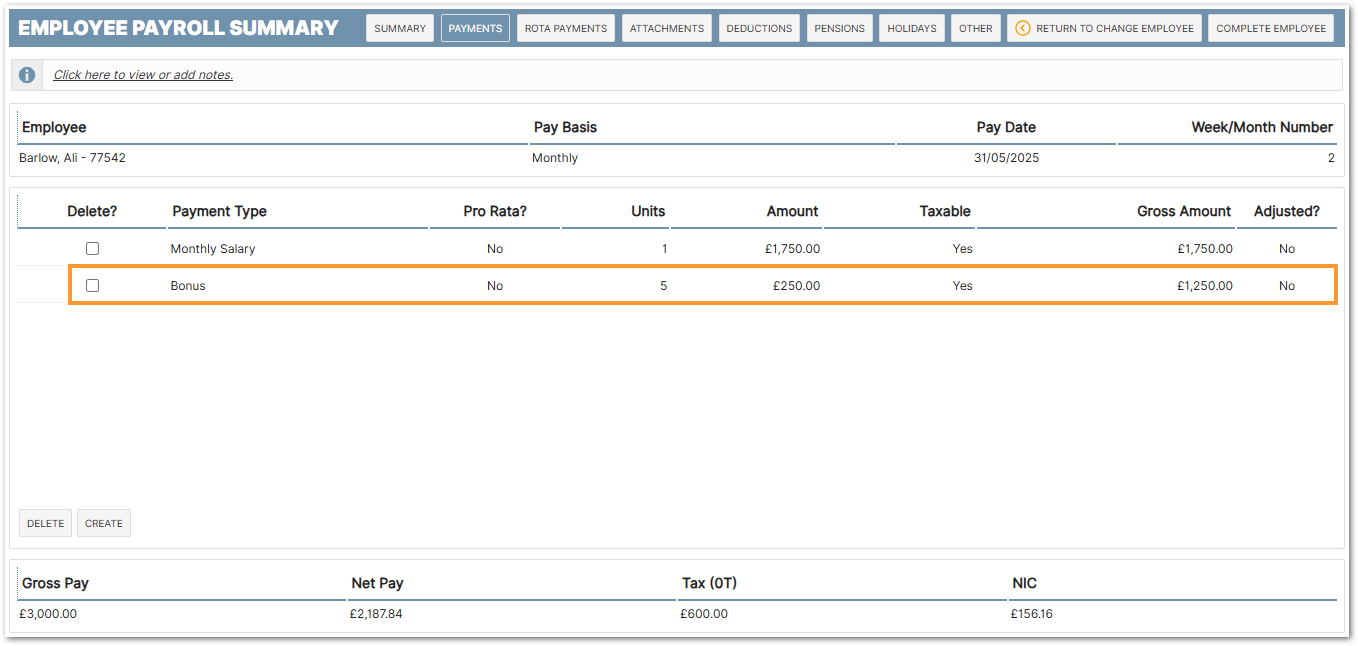Click Create to add a payment
Image resolution: width=1358 pixels, height=646 pixels.
point(104,523)
